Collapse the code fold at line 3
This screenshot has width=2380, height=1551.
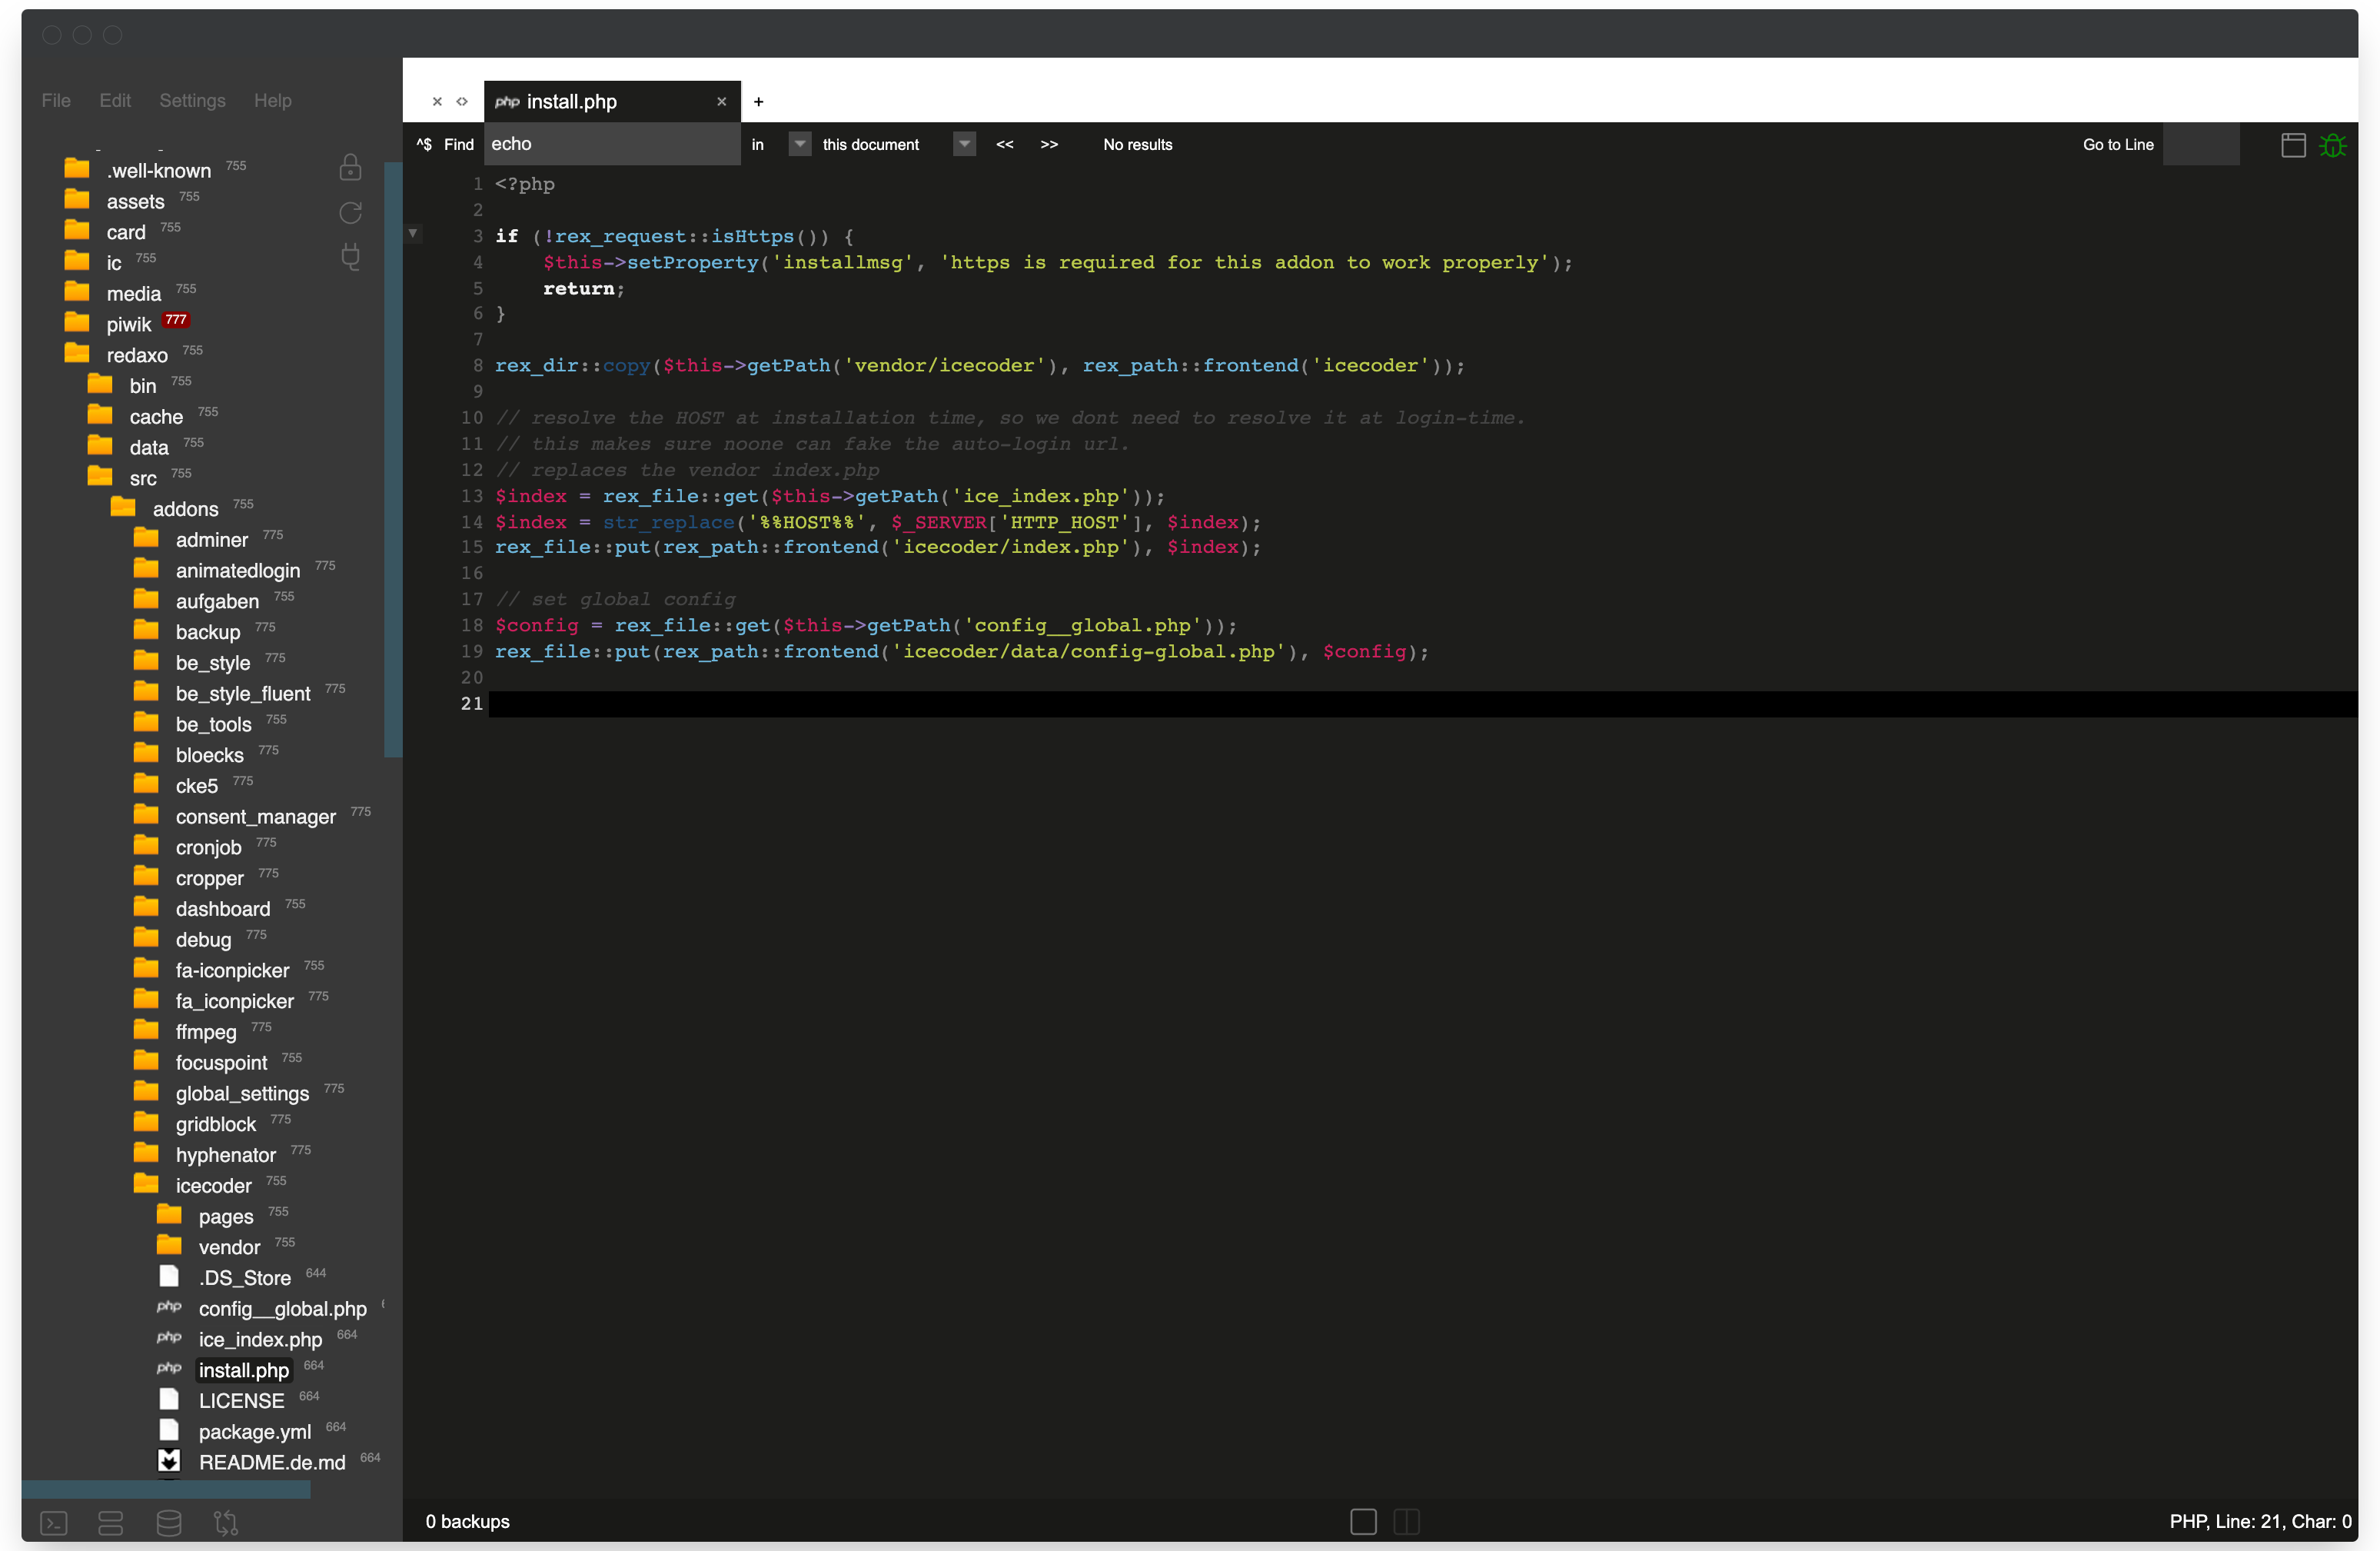tap(413, 234)
